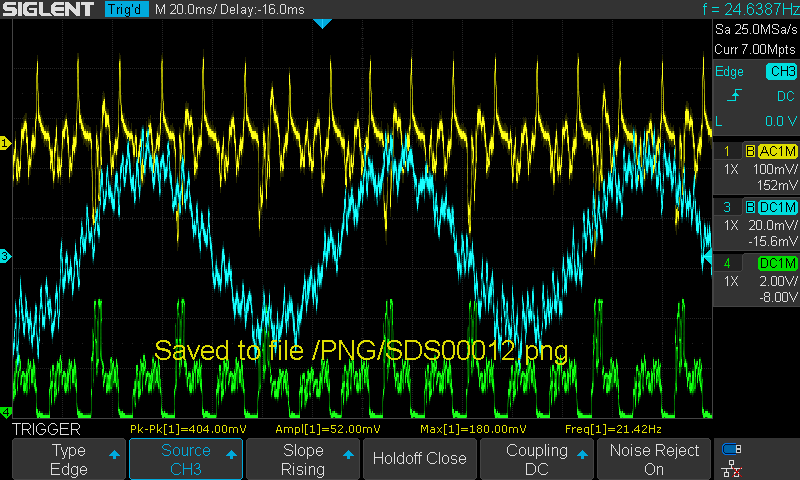The height and width of the screenshot is (480, 800).
Task: Click the LAN network disconnected icon
Action: click(x=732, y=469)
